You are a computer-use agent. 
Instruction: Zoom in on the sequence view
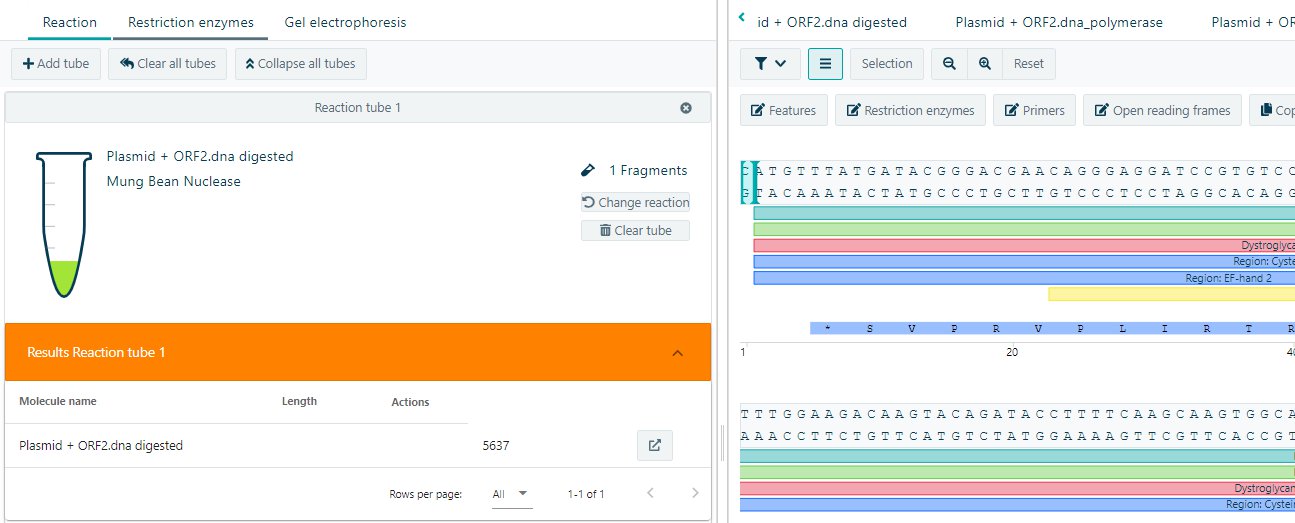point(985,64)
